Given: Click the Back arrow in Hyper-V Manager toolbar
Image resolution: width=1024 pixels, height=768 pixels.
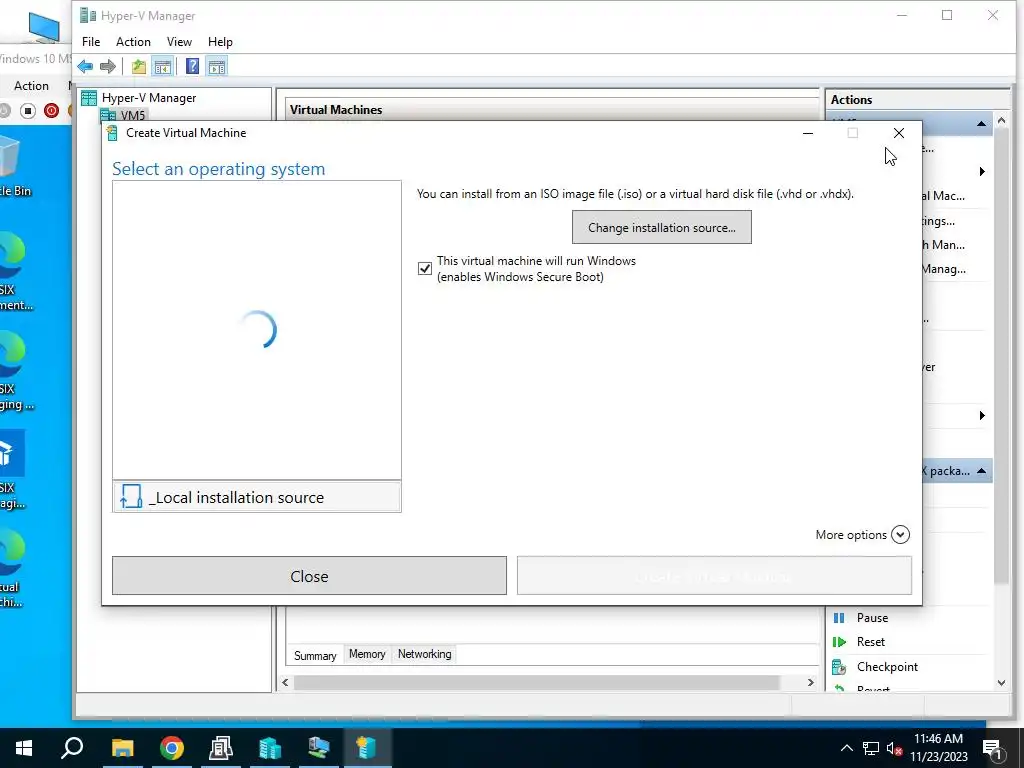Looking at the screenshot, I should coord(85,66).
